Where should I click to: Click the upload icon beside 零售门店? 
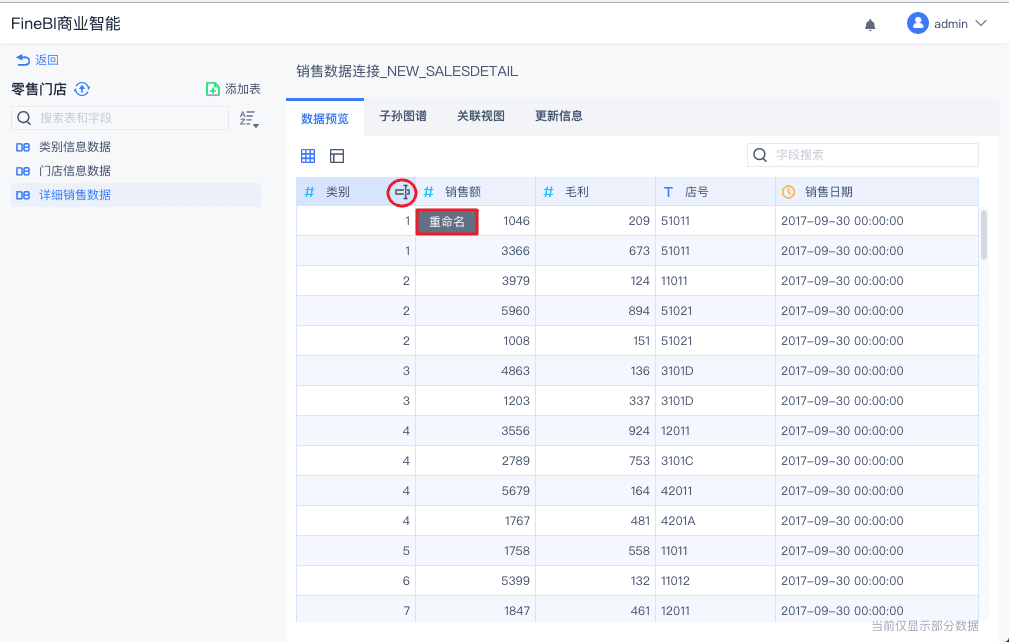[x=82, y=89]
